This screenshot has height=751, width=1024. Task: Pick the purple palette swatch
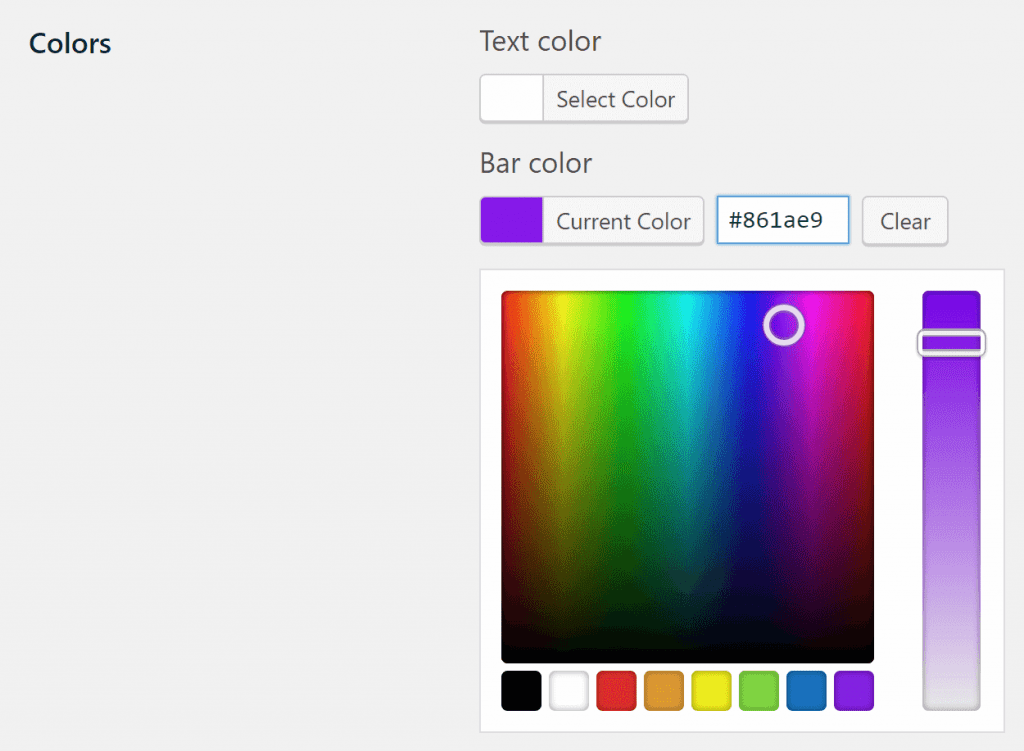[x=853, y=691]
